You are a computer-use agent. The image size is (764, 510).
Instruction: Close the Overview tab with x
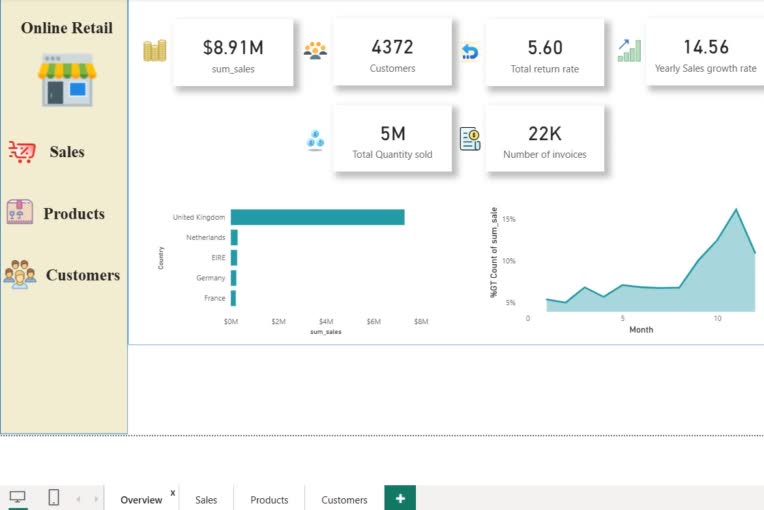172,493
